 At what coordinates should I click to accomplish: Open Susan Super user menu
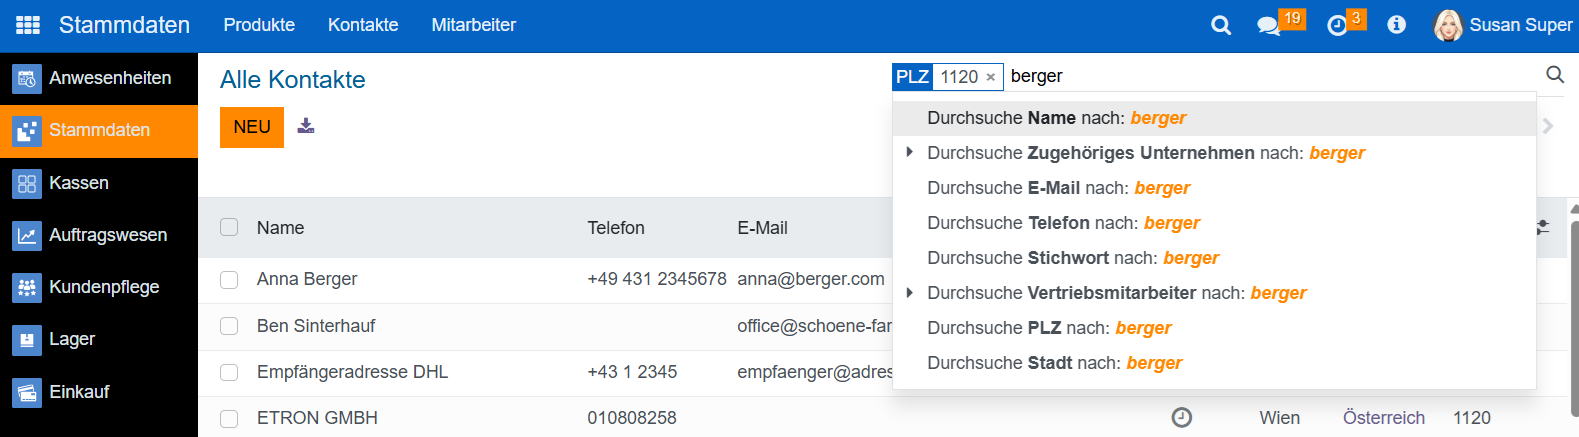coord(1502,25)
